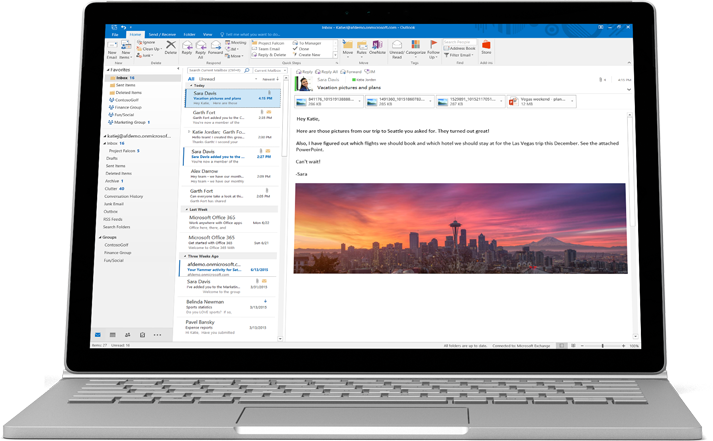Toggle the Unread/Read ribbon button

(x=396, y=50)
